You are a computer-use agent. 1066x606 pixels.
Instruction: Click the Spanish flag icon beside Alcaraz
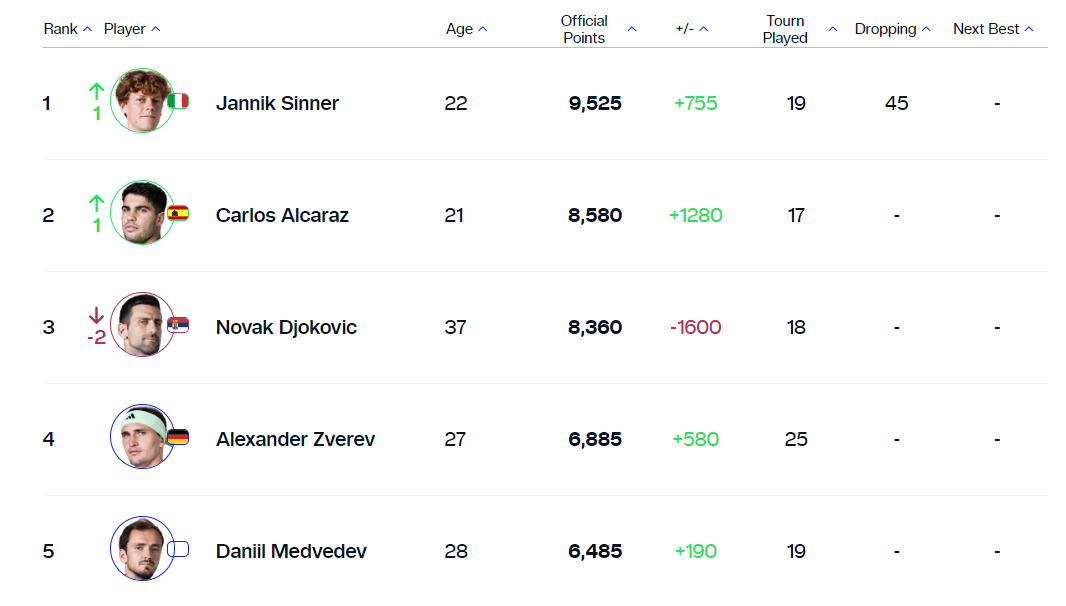tap(178, 213)
